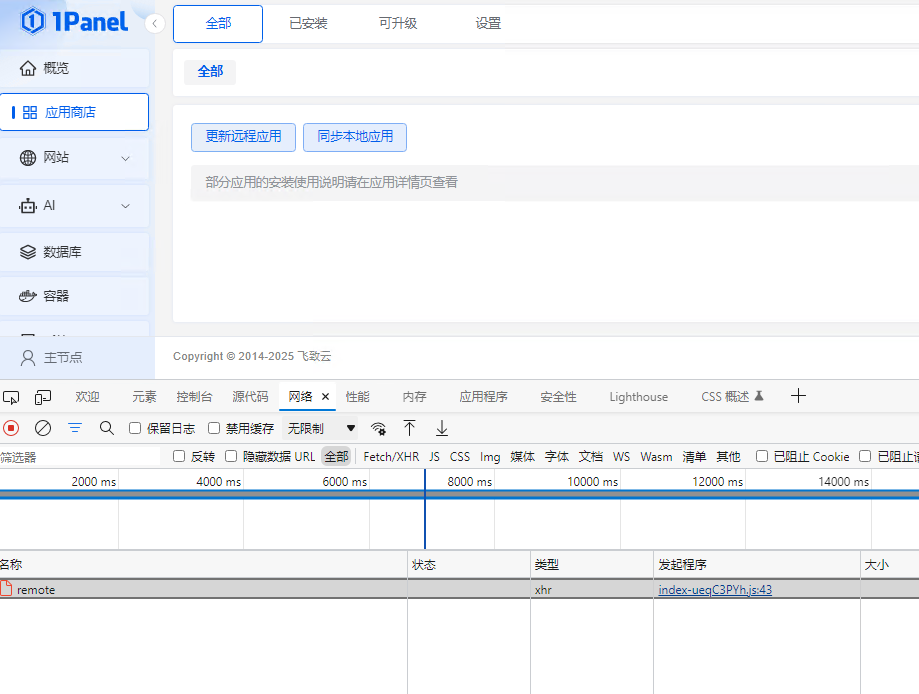Enable the 保留日志 checkbox
Image resolution: width=919 pixels, height=694 pixels.
pyautogui.click(x=135, y=428)
